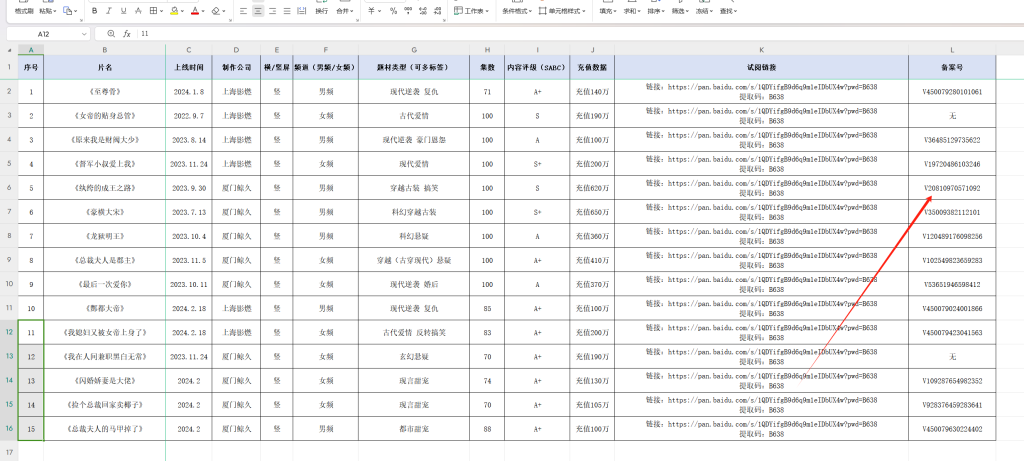Viewport: 1024px width, 461px height.
Task: Align cell text to the left
Action: [243, 11]
